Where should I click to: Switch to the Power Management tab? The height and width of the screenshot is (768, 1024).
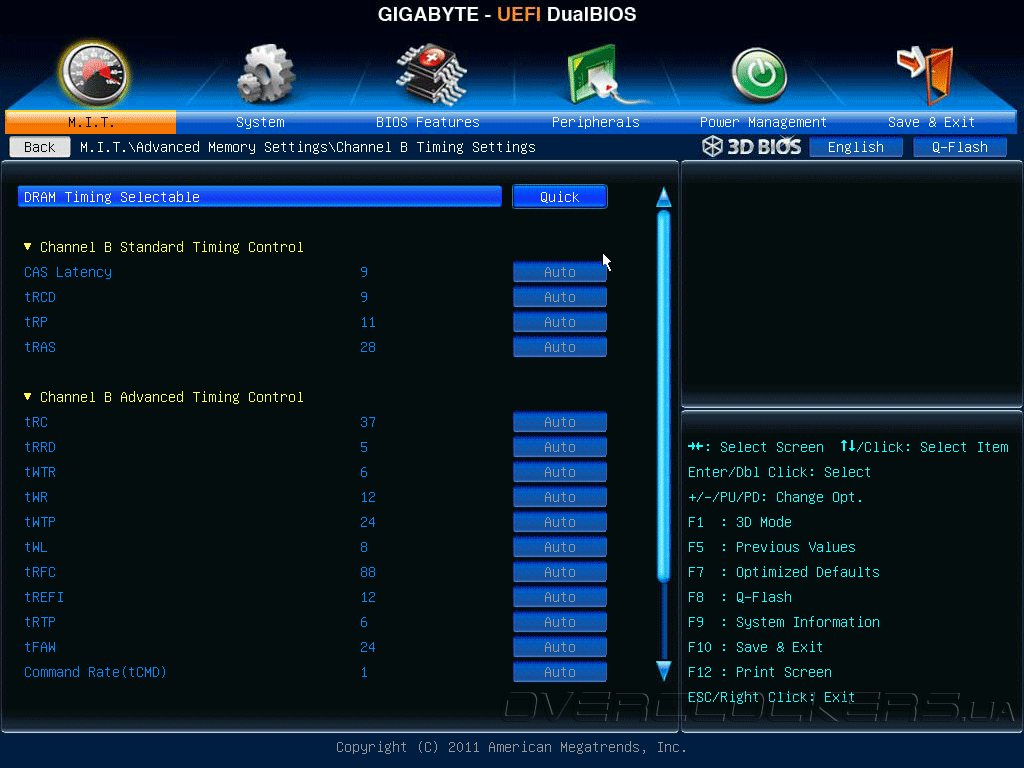pyautogui.click(x=763, y=122)
